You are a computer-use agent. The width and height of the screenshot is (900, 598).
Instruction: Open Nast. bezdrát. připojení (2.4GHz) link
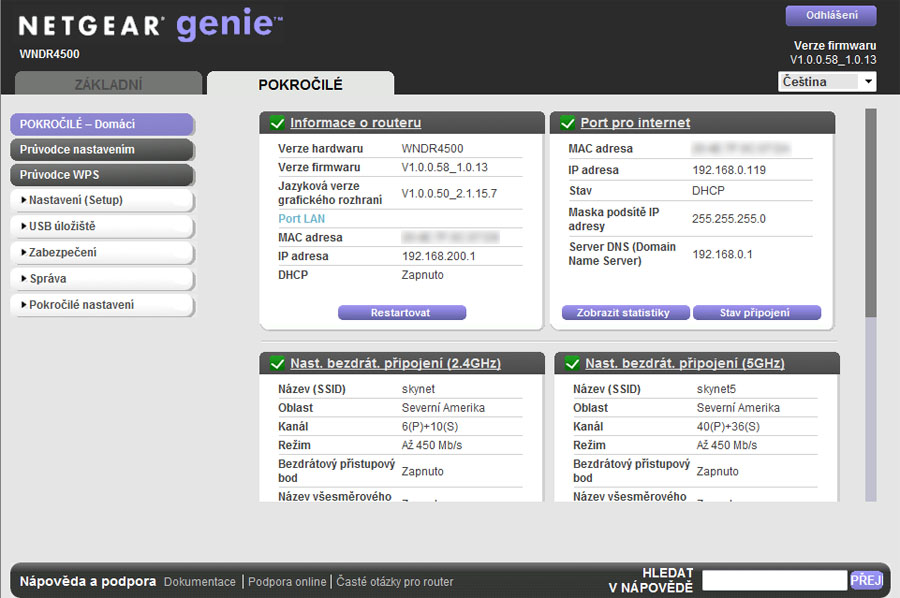point(395,363)
